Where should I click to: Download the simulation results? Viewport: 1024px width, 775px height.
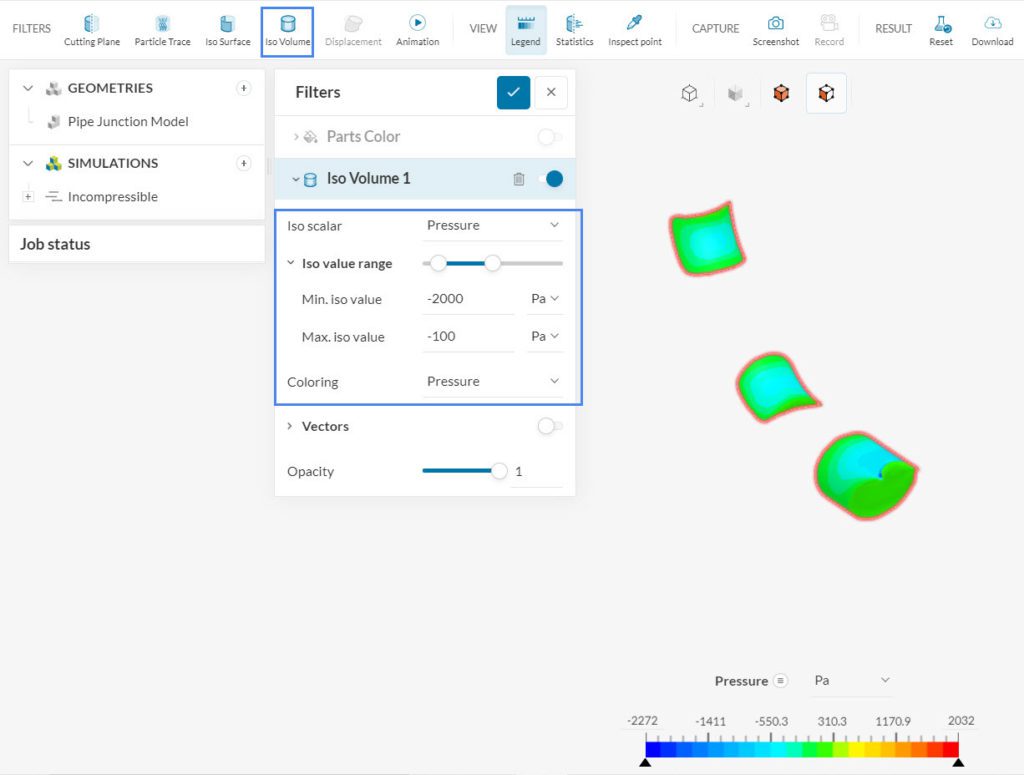[x=992, y=28]
